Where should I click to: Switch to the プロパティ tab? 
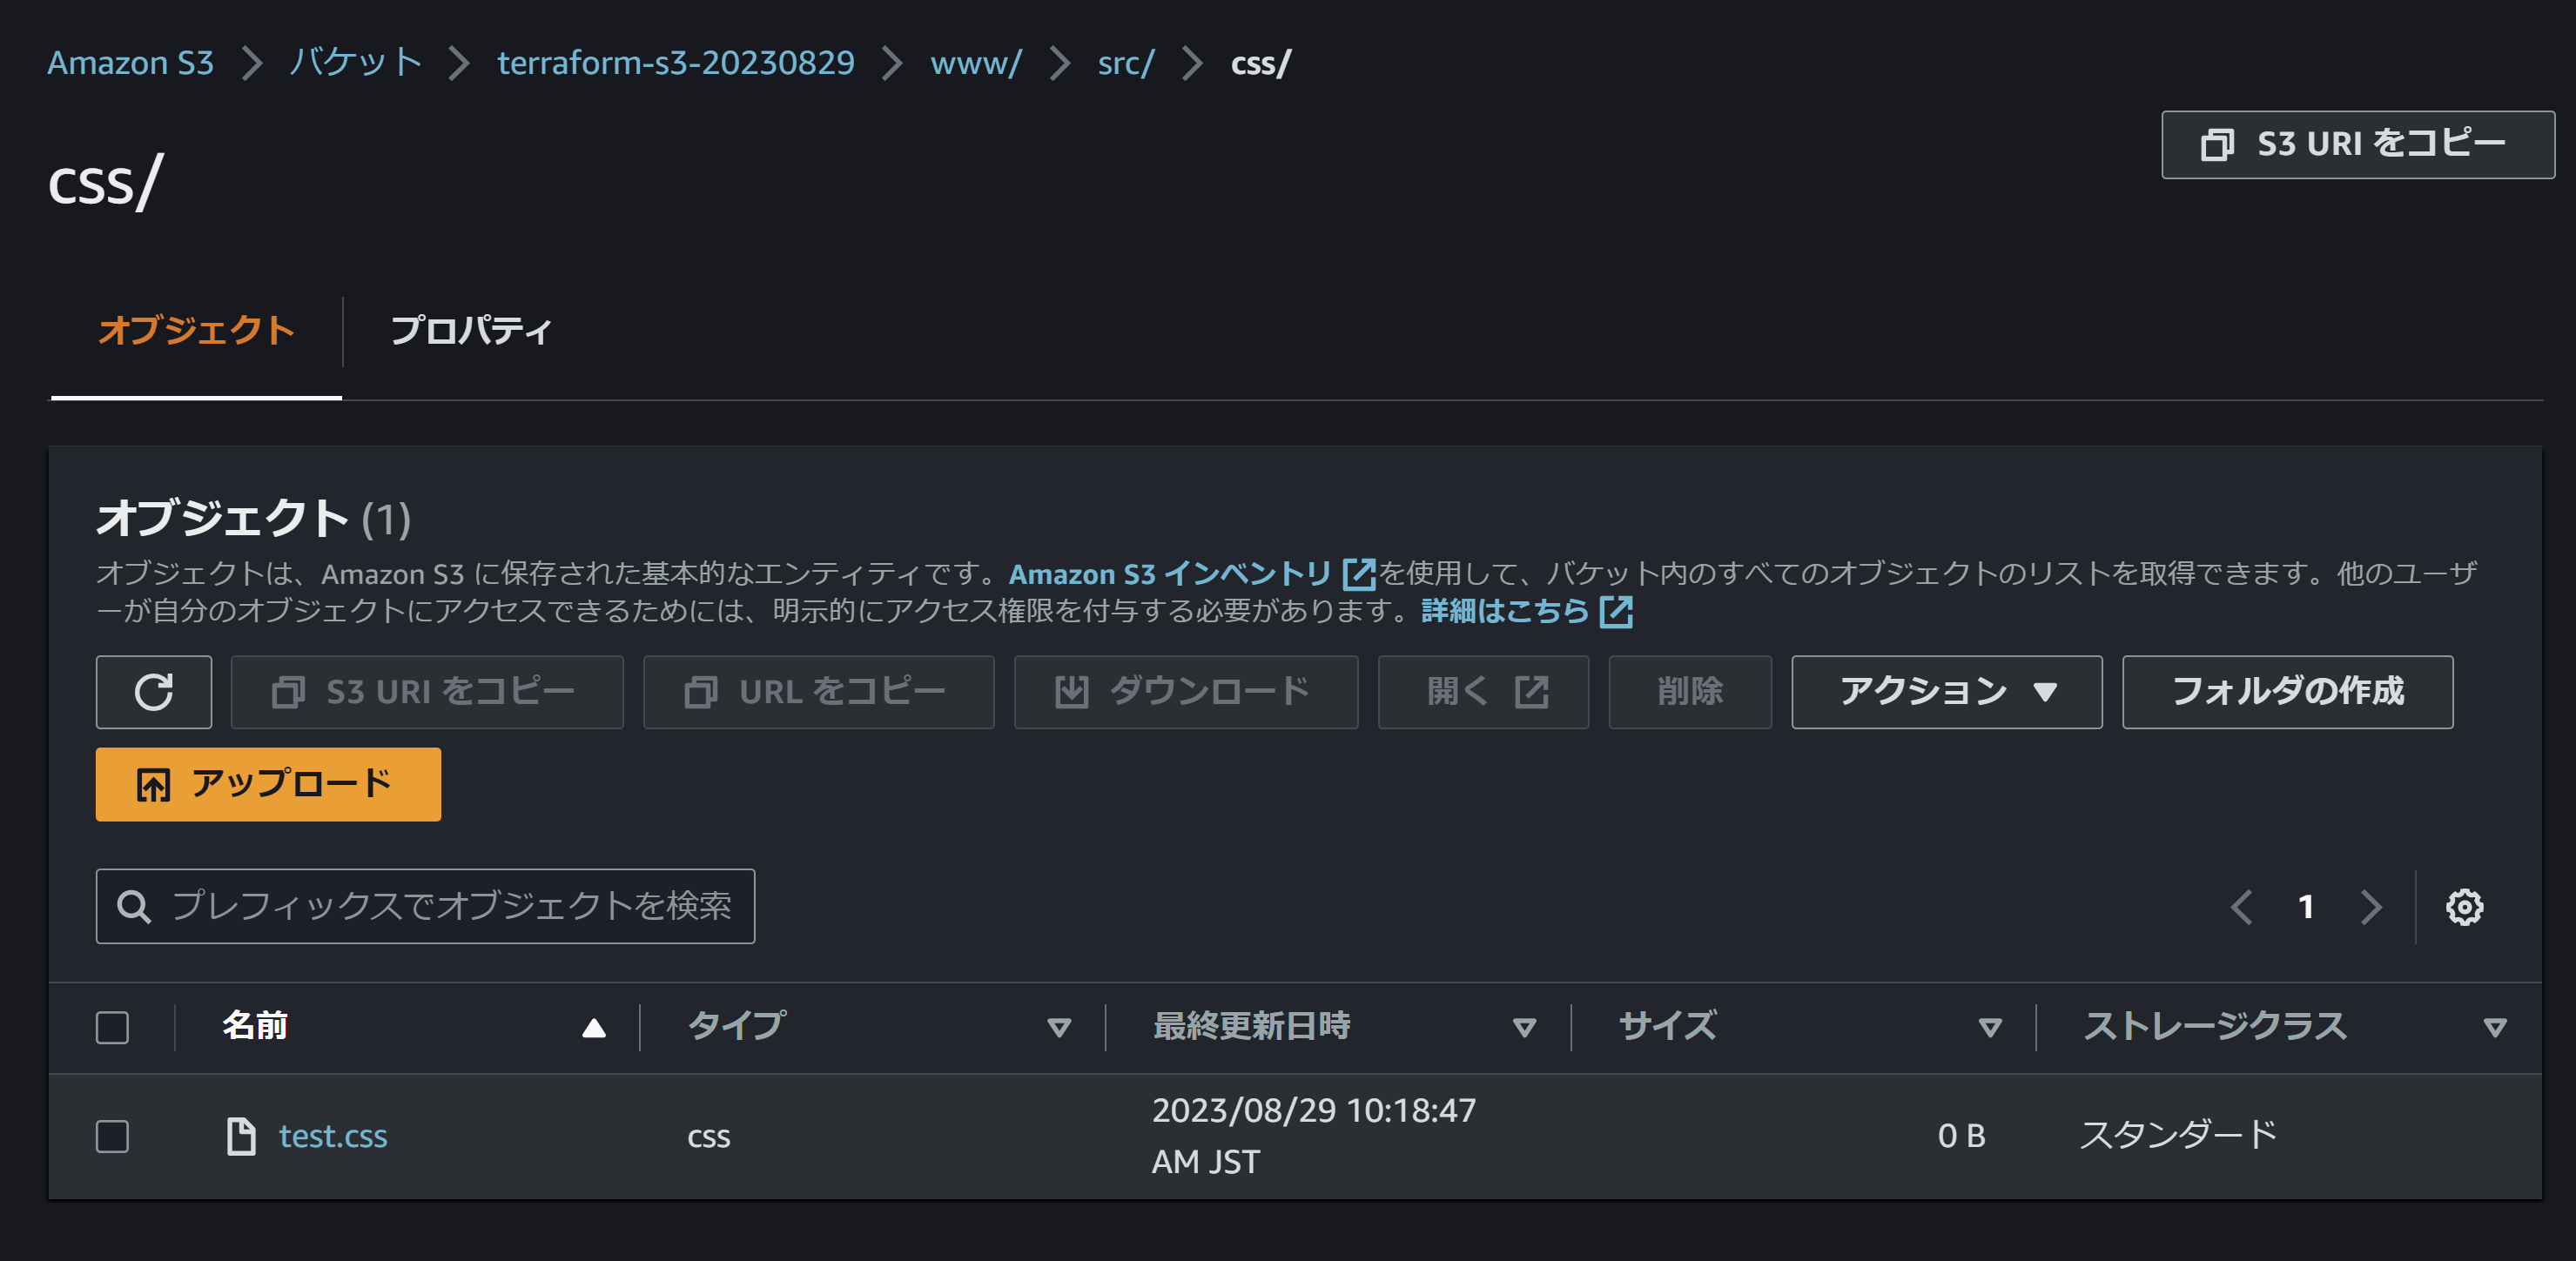click(470, 331)
